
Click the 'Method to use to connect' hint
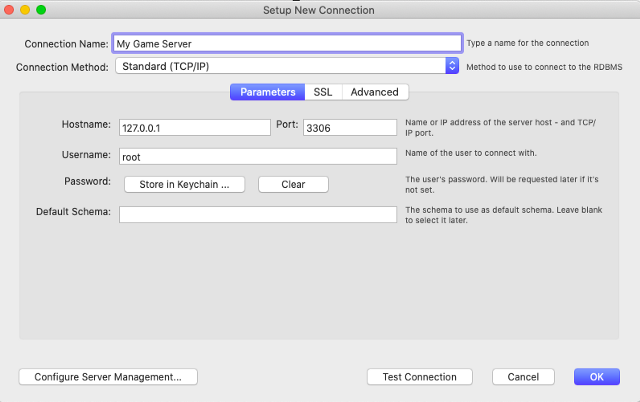[544, 67]
